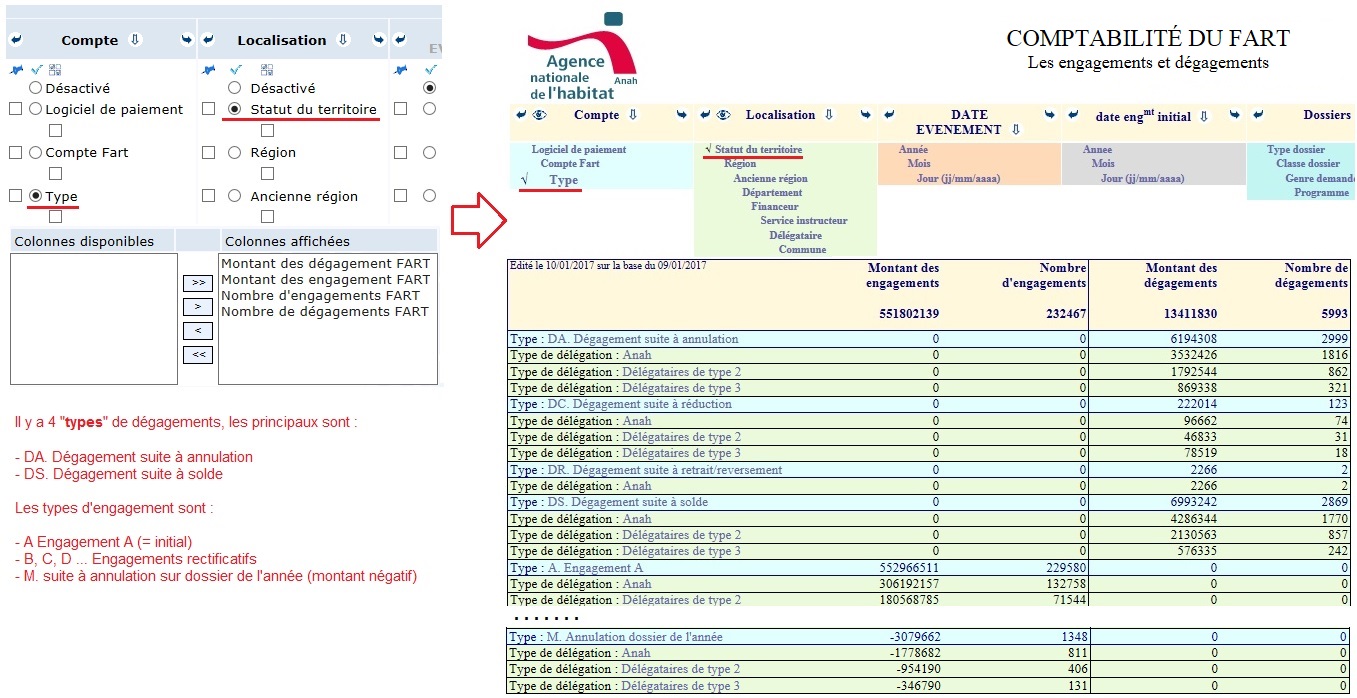Tick the checkbox left of Logiciel de paiement
This screenshot has width=1357, height=698.
pos(15,109)
